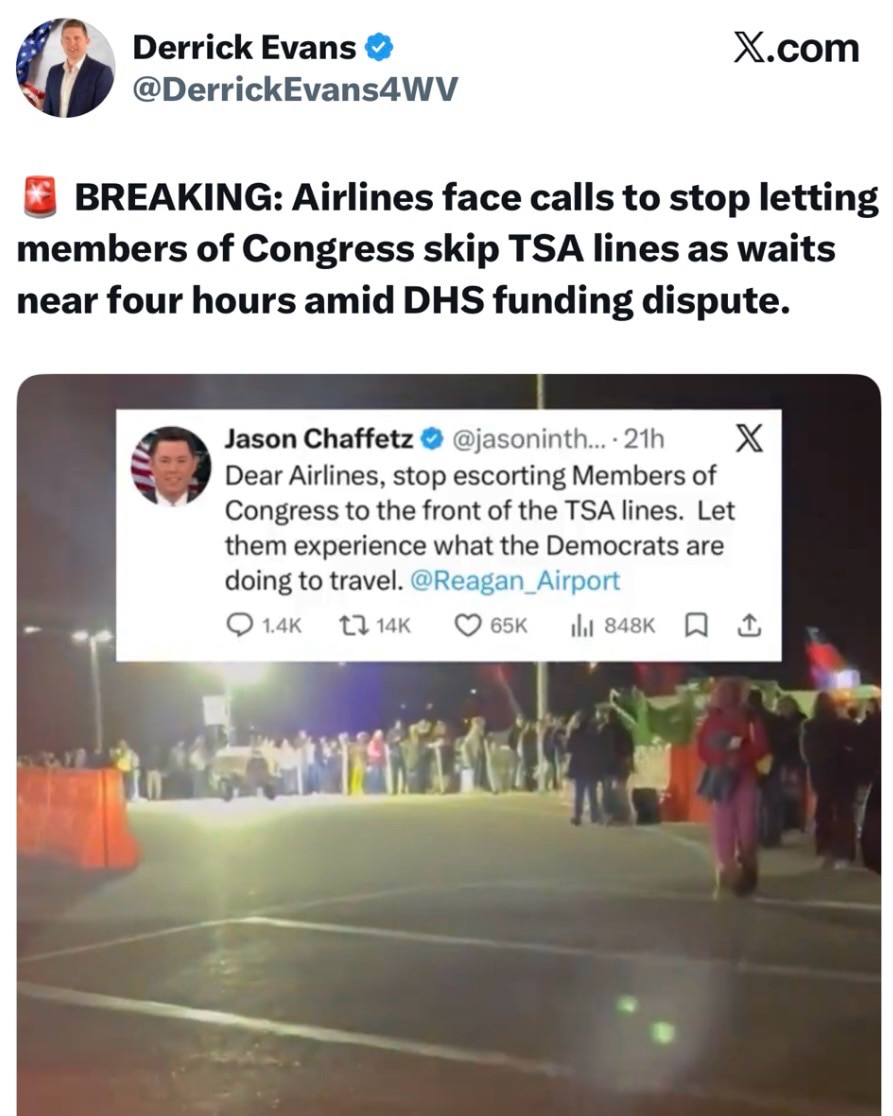The height and width of the screenshot is (1116, 893).
Task: Click the X logo in quoted tweet
Action: [749, 438]
